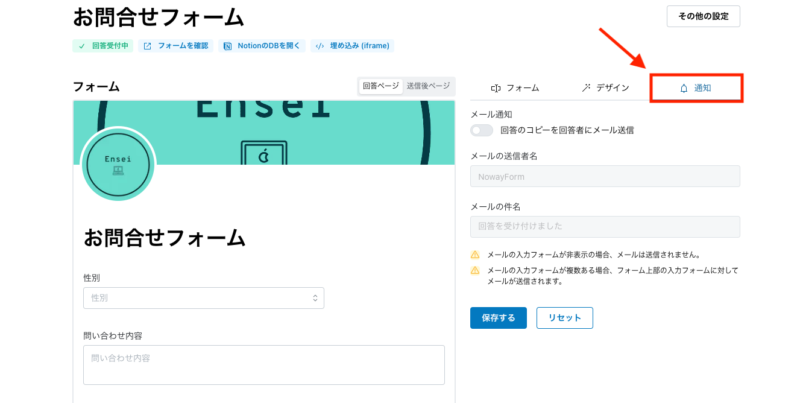The image size is (800, 403).
Task: Select the フォーム settings tab
Action: pyautogui.click(x=514, y=88)
